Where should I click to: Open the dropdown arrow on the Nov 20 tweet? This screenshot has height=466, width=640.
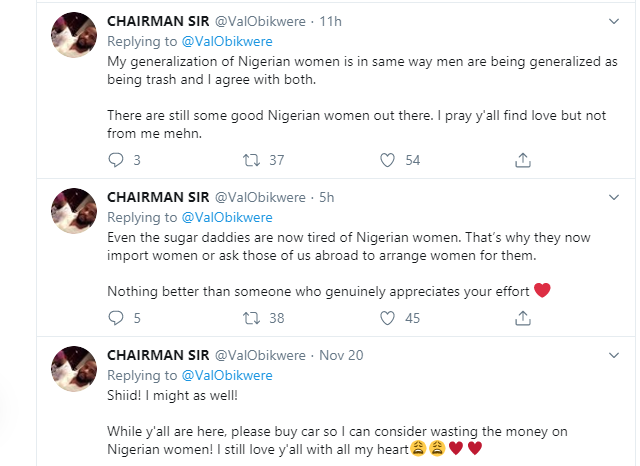(612, 354)
